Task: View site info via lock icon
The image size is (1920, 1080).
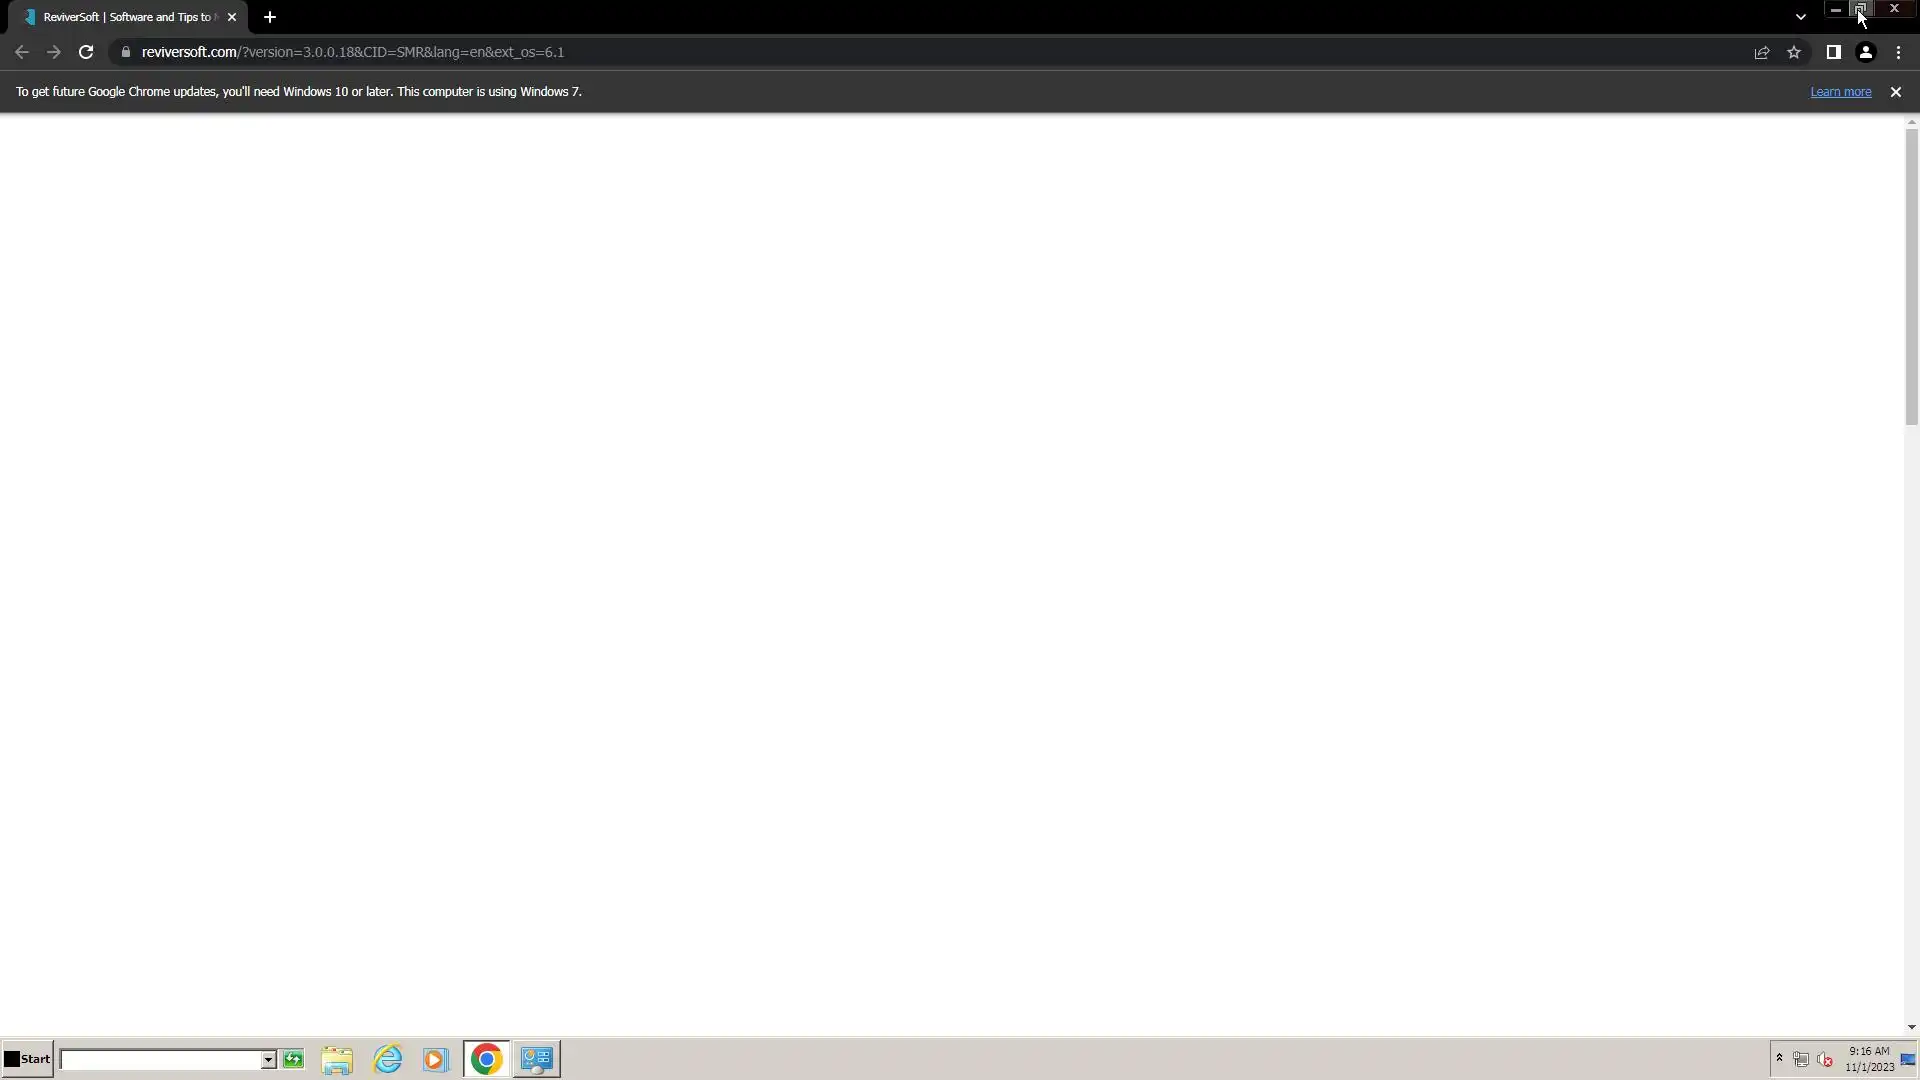Action: pos(126,52)
